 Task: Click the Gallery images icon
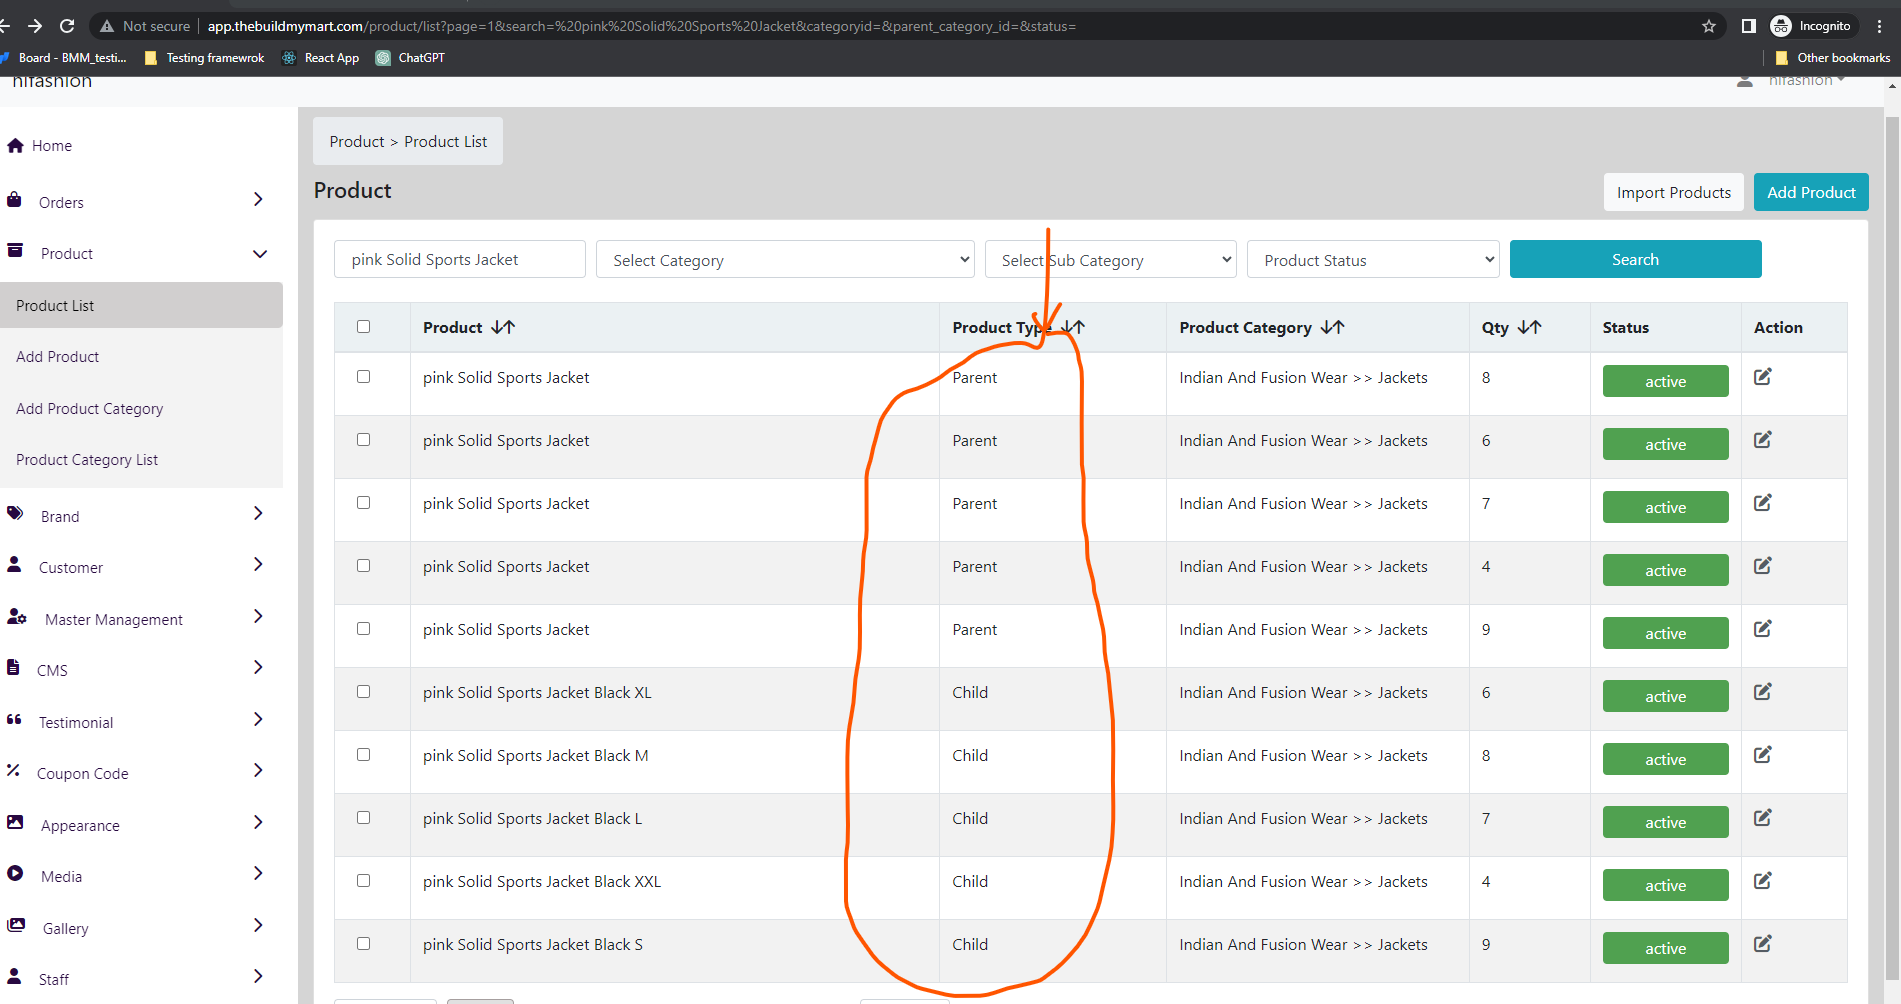[x=16, y=926]
